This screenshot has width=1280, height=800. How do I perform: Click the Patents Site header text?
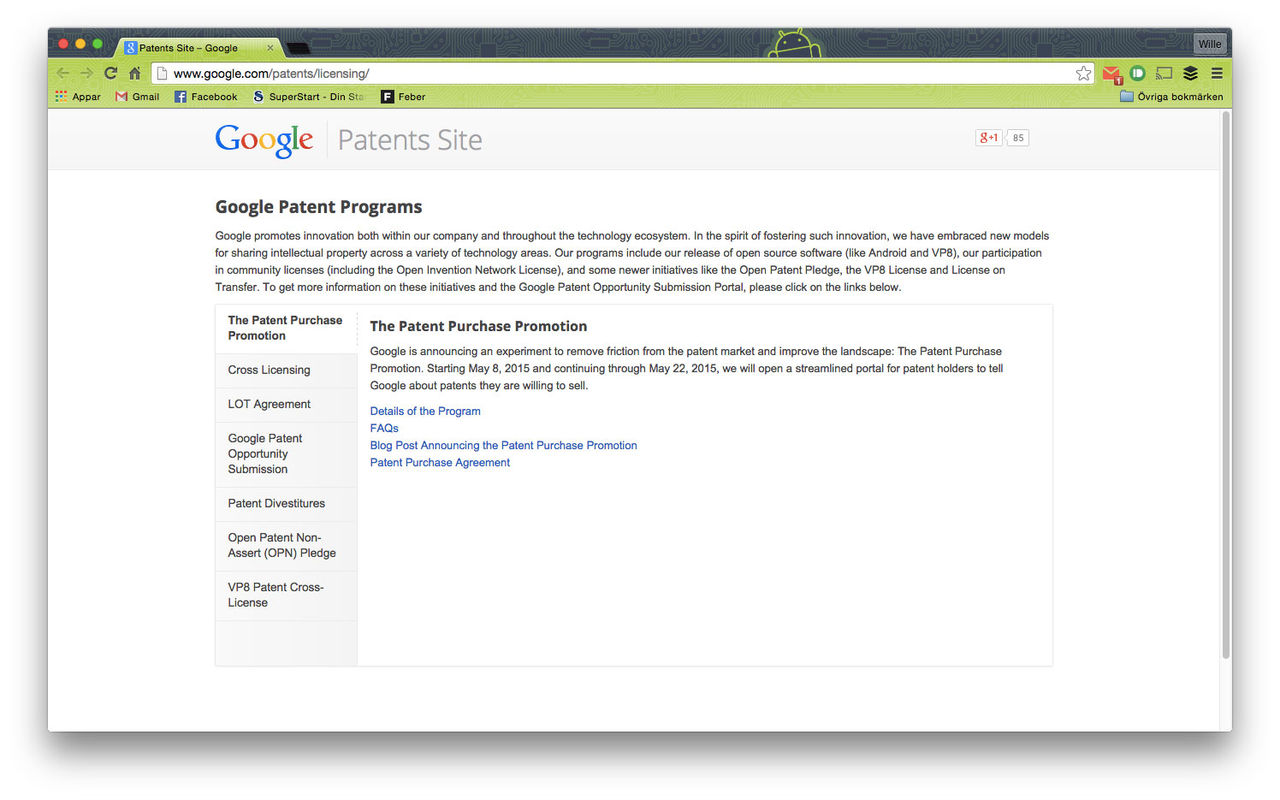point(410,140)
